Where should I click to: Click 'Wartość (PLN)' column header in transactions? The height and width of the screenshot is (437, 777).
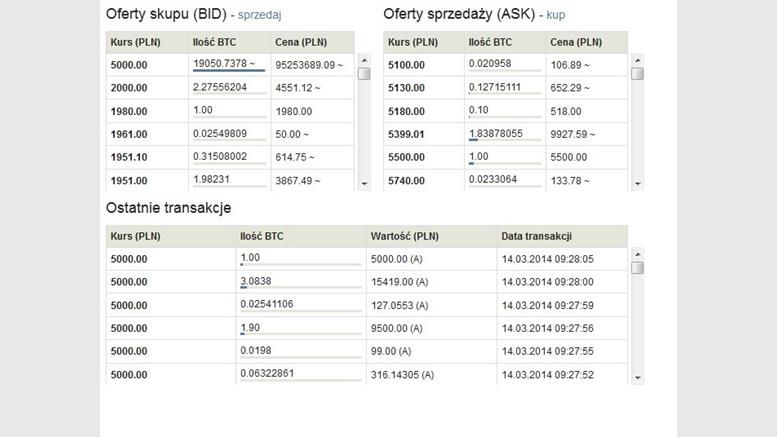tap(404, 236)
